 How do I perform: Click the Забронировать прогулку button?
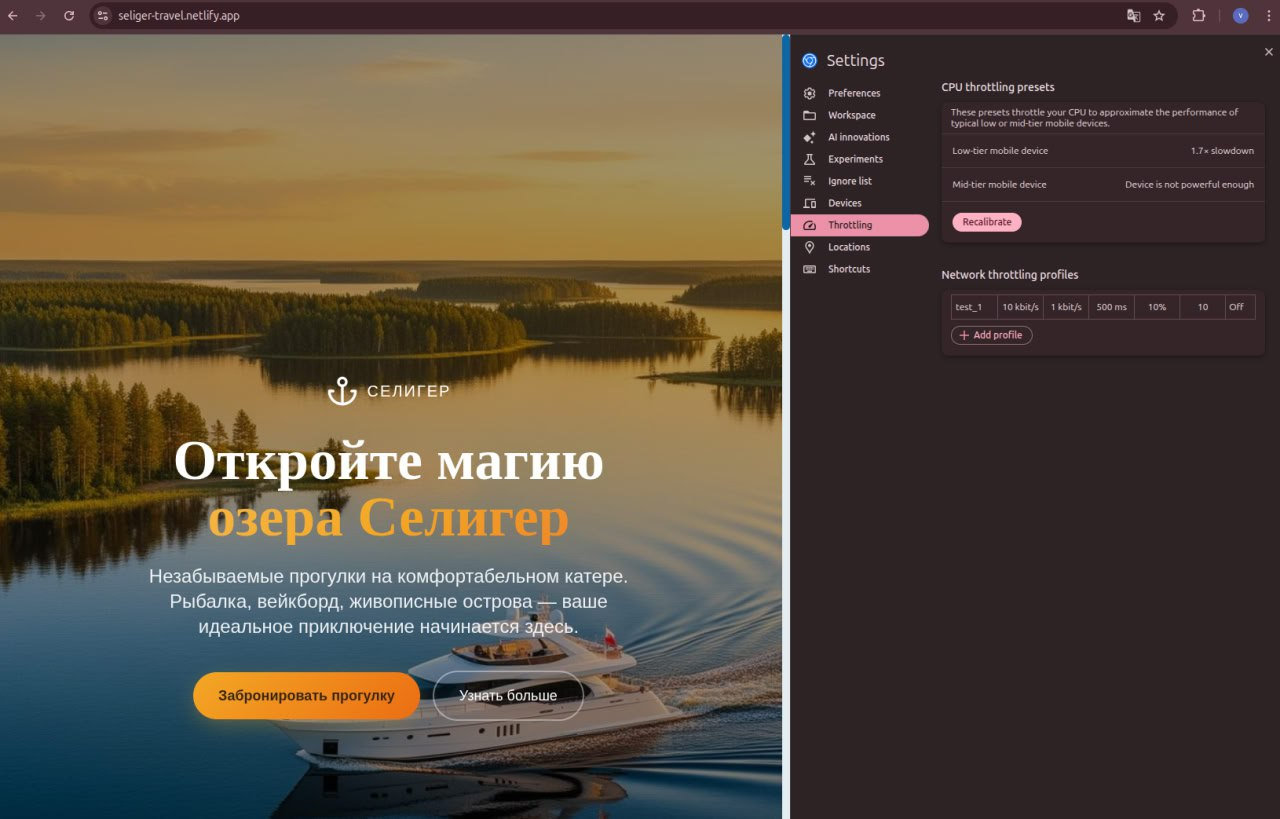pyautogui.click(x=306, y=696)
